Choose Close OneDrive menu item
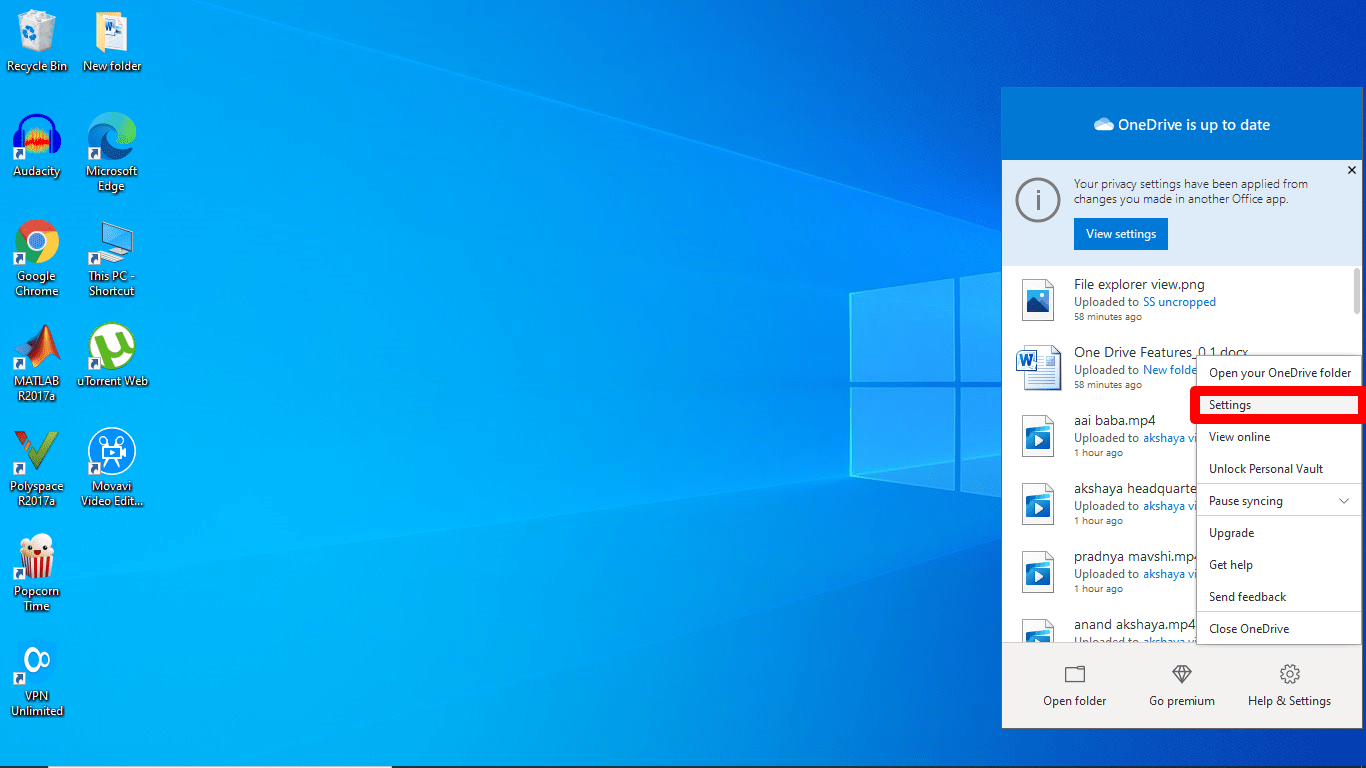Viewport: 1366px width, 768px height. tap(1279, 629)
